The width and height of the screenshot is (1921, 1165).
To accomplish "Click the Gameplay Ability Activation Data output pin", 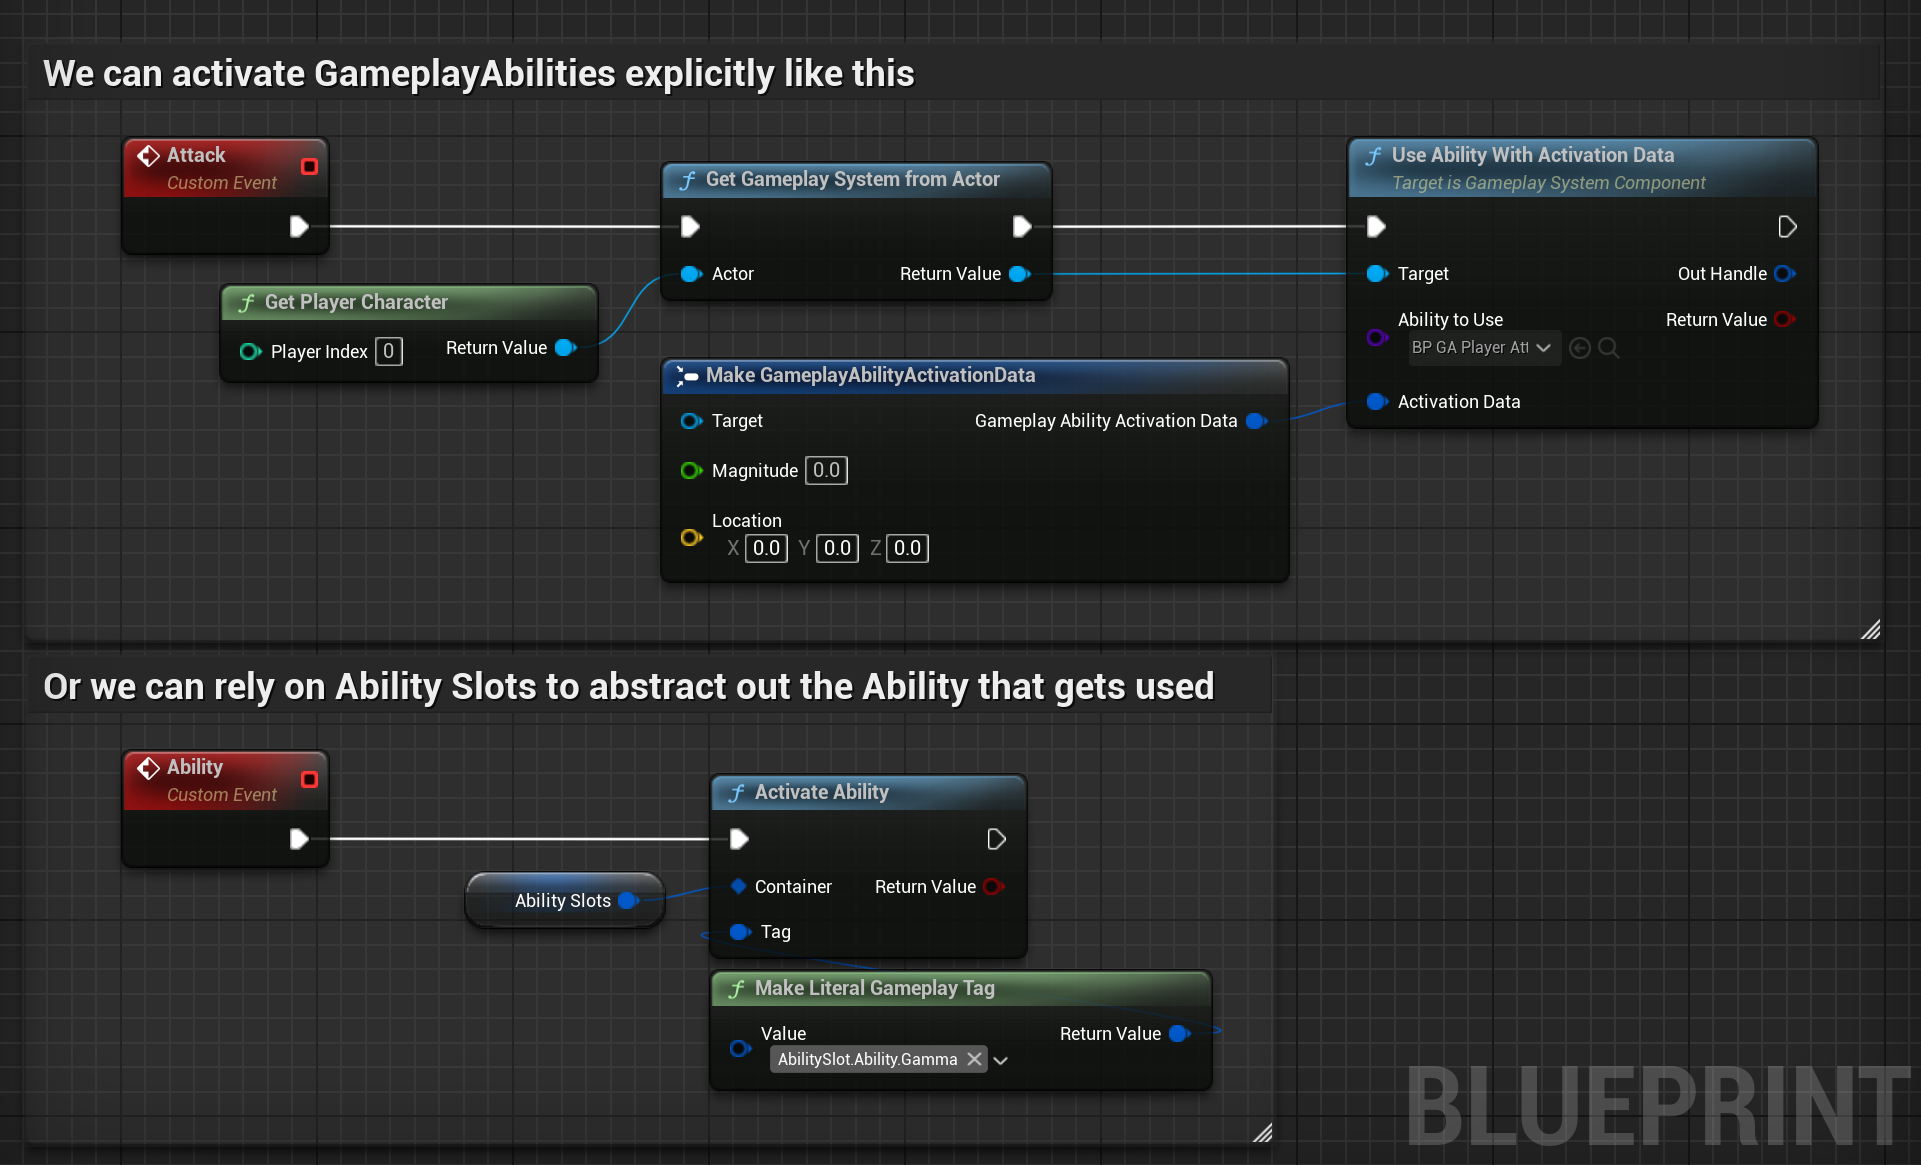I will (x=1256, y=421).
